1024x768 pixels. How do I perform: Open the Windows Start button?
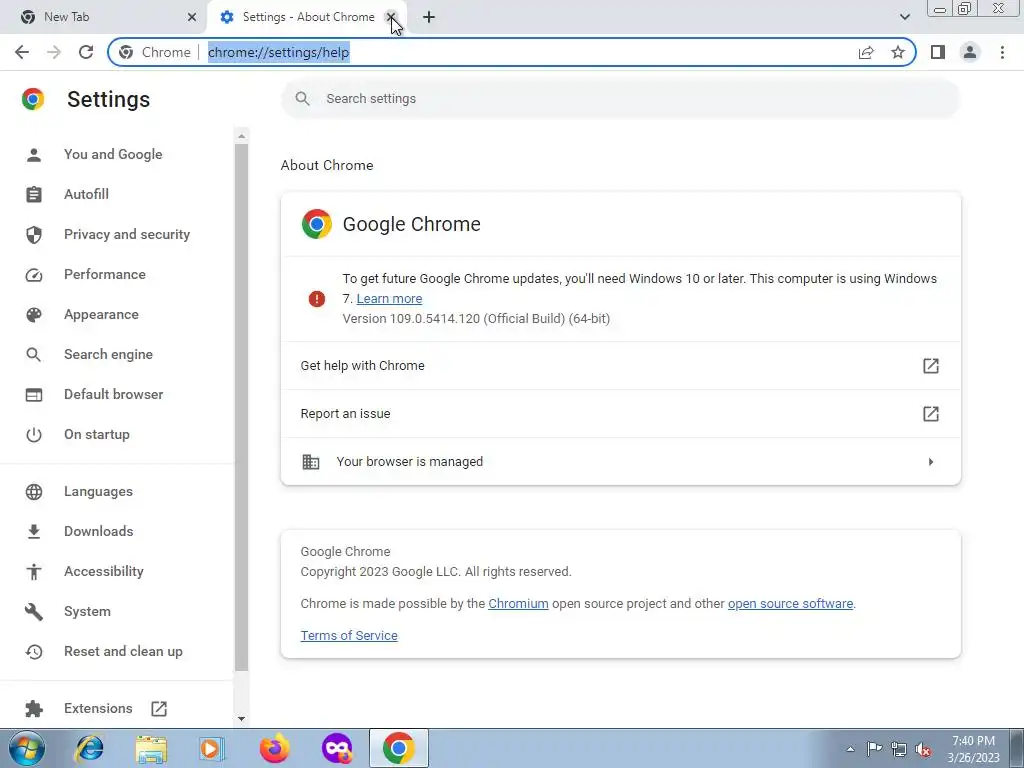pos(27,748)
